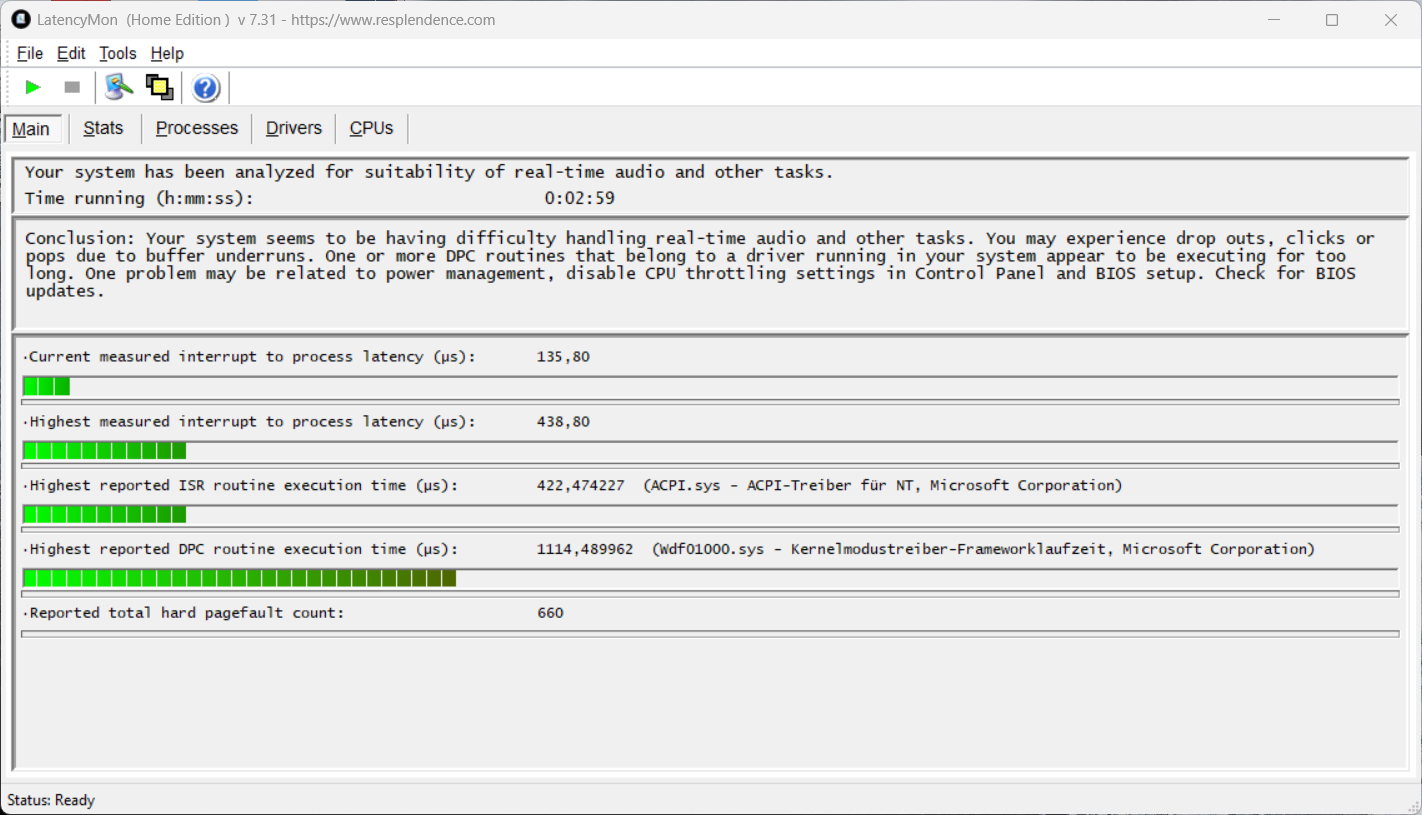
Task: Click the highest DPC routine execution time bar
Action: [239, 578]
